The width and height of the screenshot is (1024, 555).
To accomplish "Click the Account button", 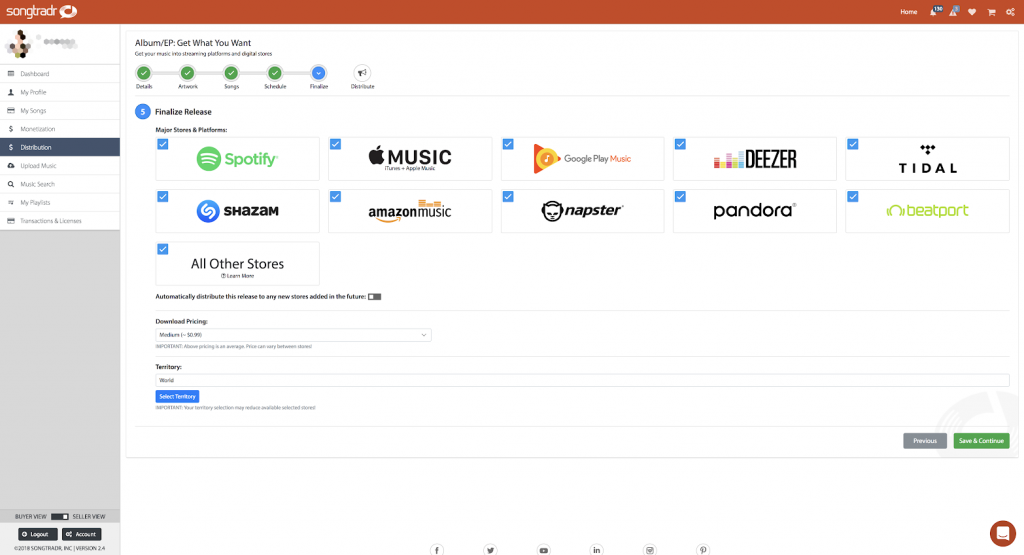I will [x=82, y=534].
